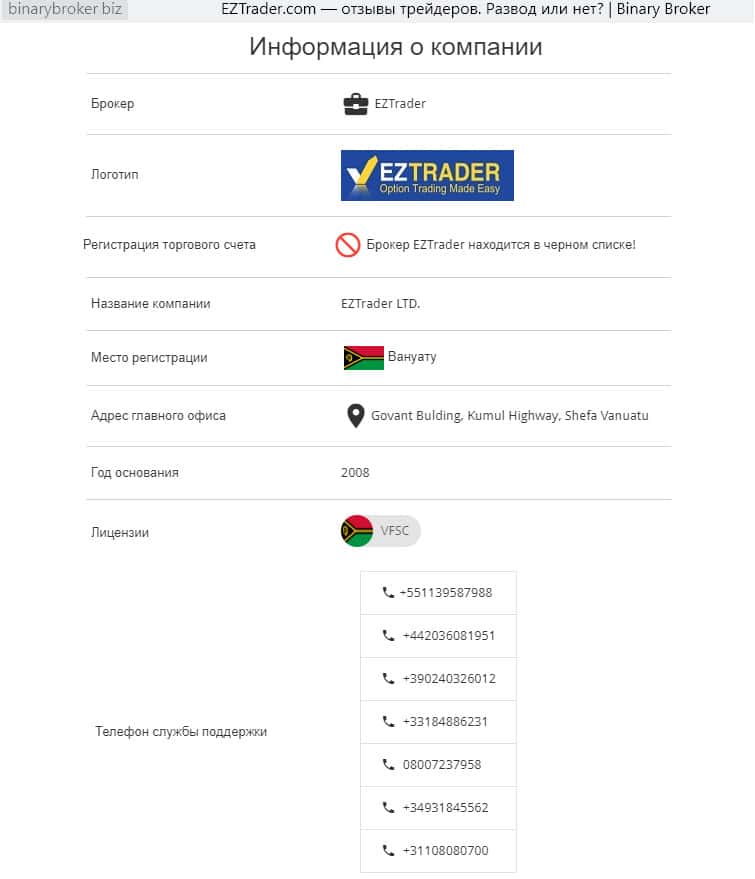Screen dimensions: 755x879
Task: Click the phone icon beside 08007237958
Action: pos(388,765)
